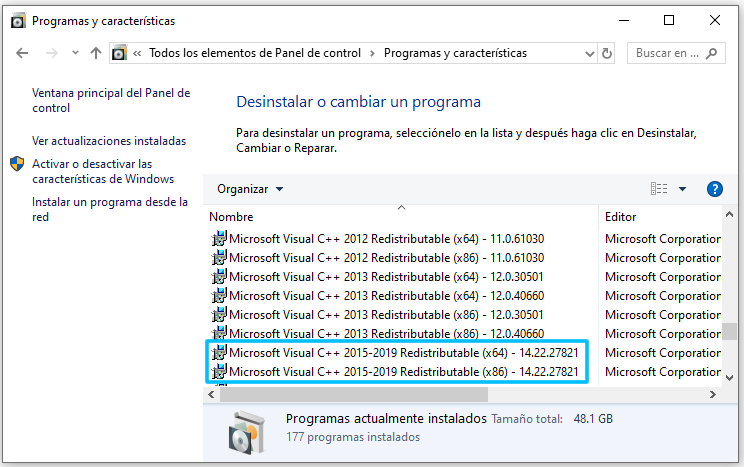Open the blue Help button
The width and height of the screenshot is (744, 467).
[x=715, y=189]
